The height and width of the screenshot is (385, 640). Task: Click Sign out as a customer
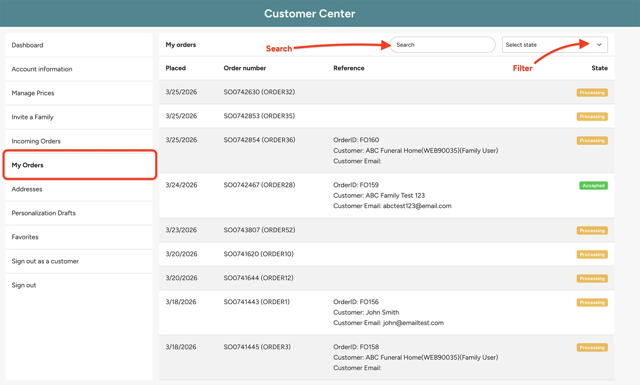[x=79, y=261]
